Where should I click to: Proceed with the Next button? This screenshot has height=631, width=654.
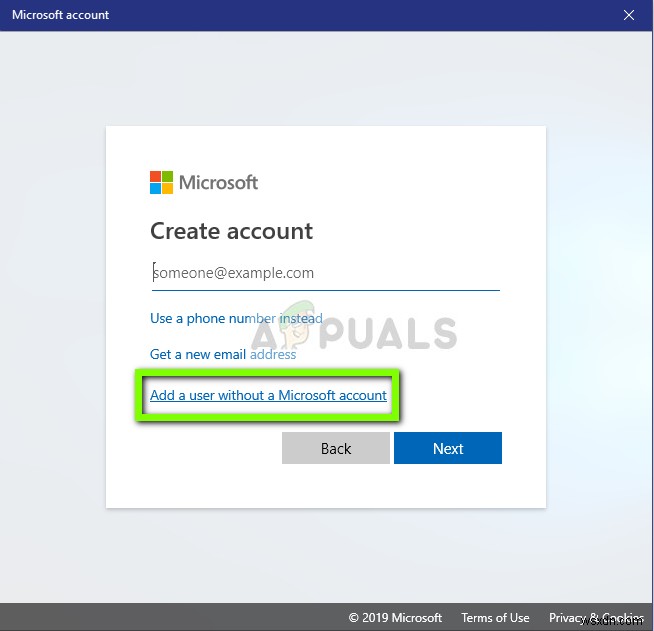(448, 448)
